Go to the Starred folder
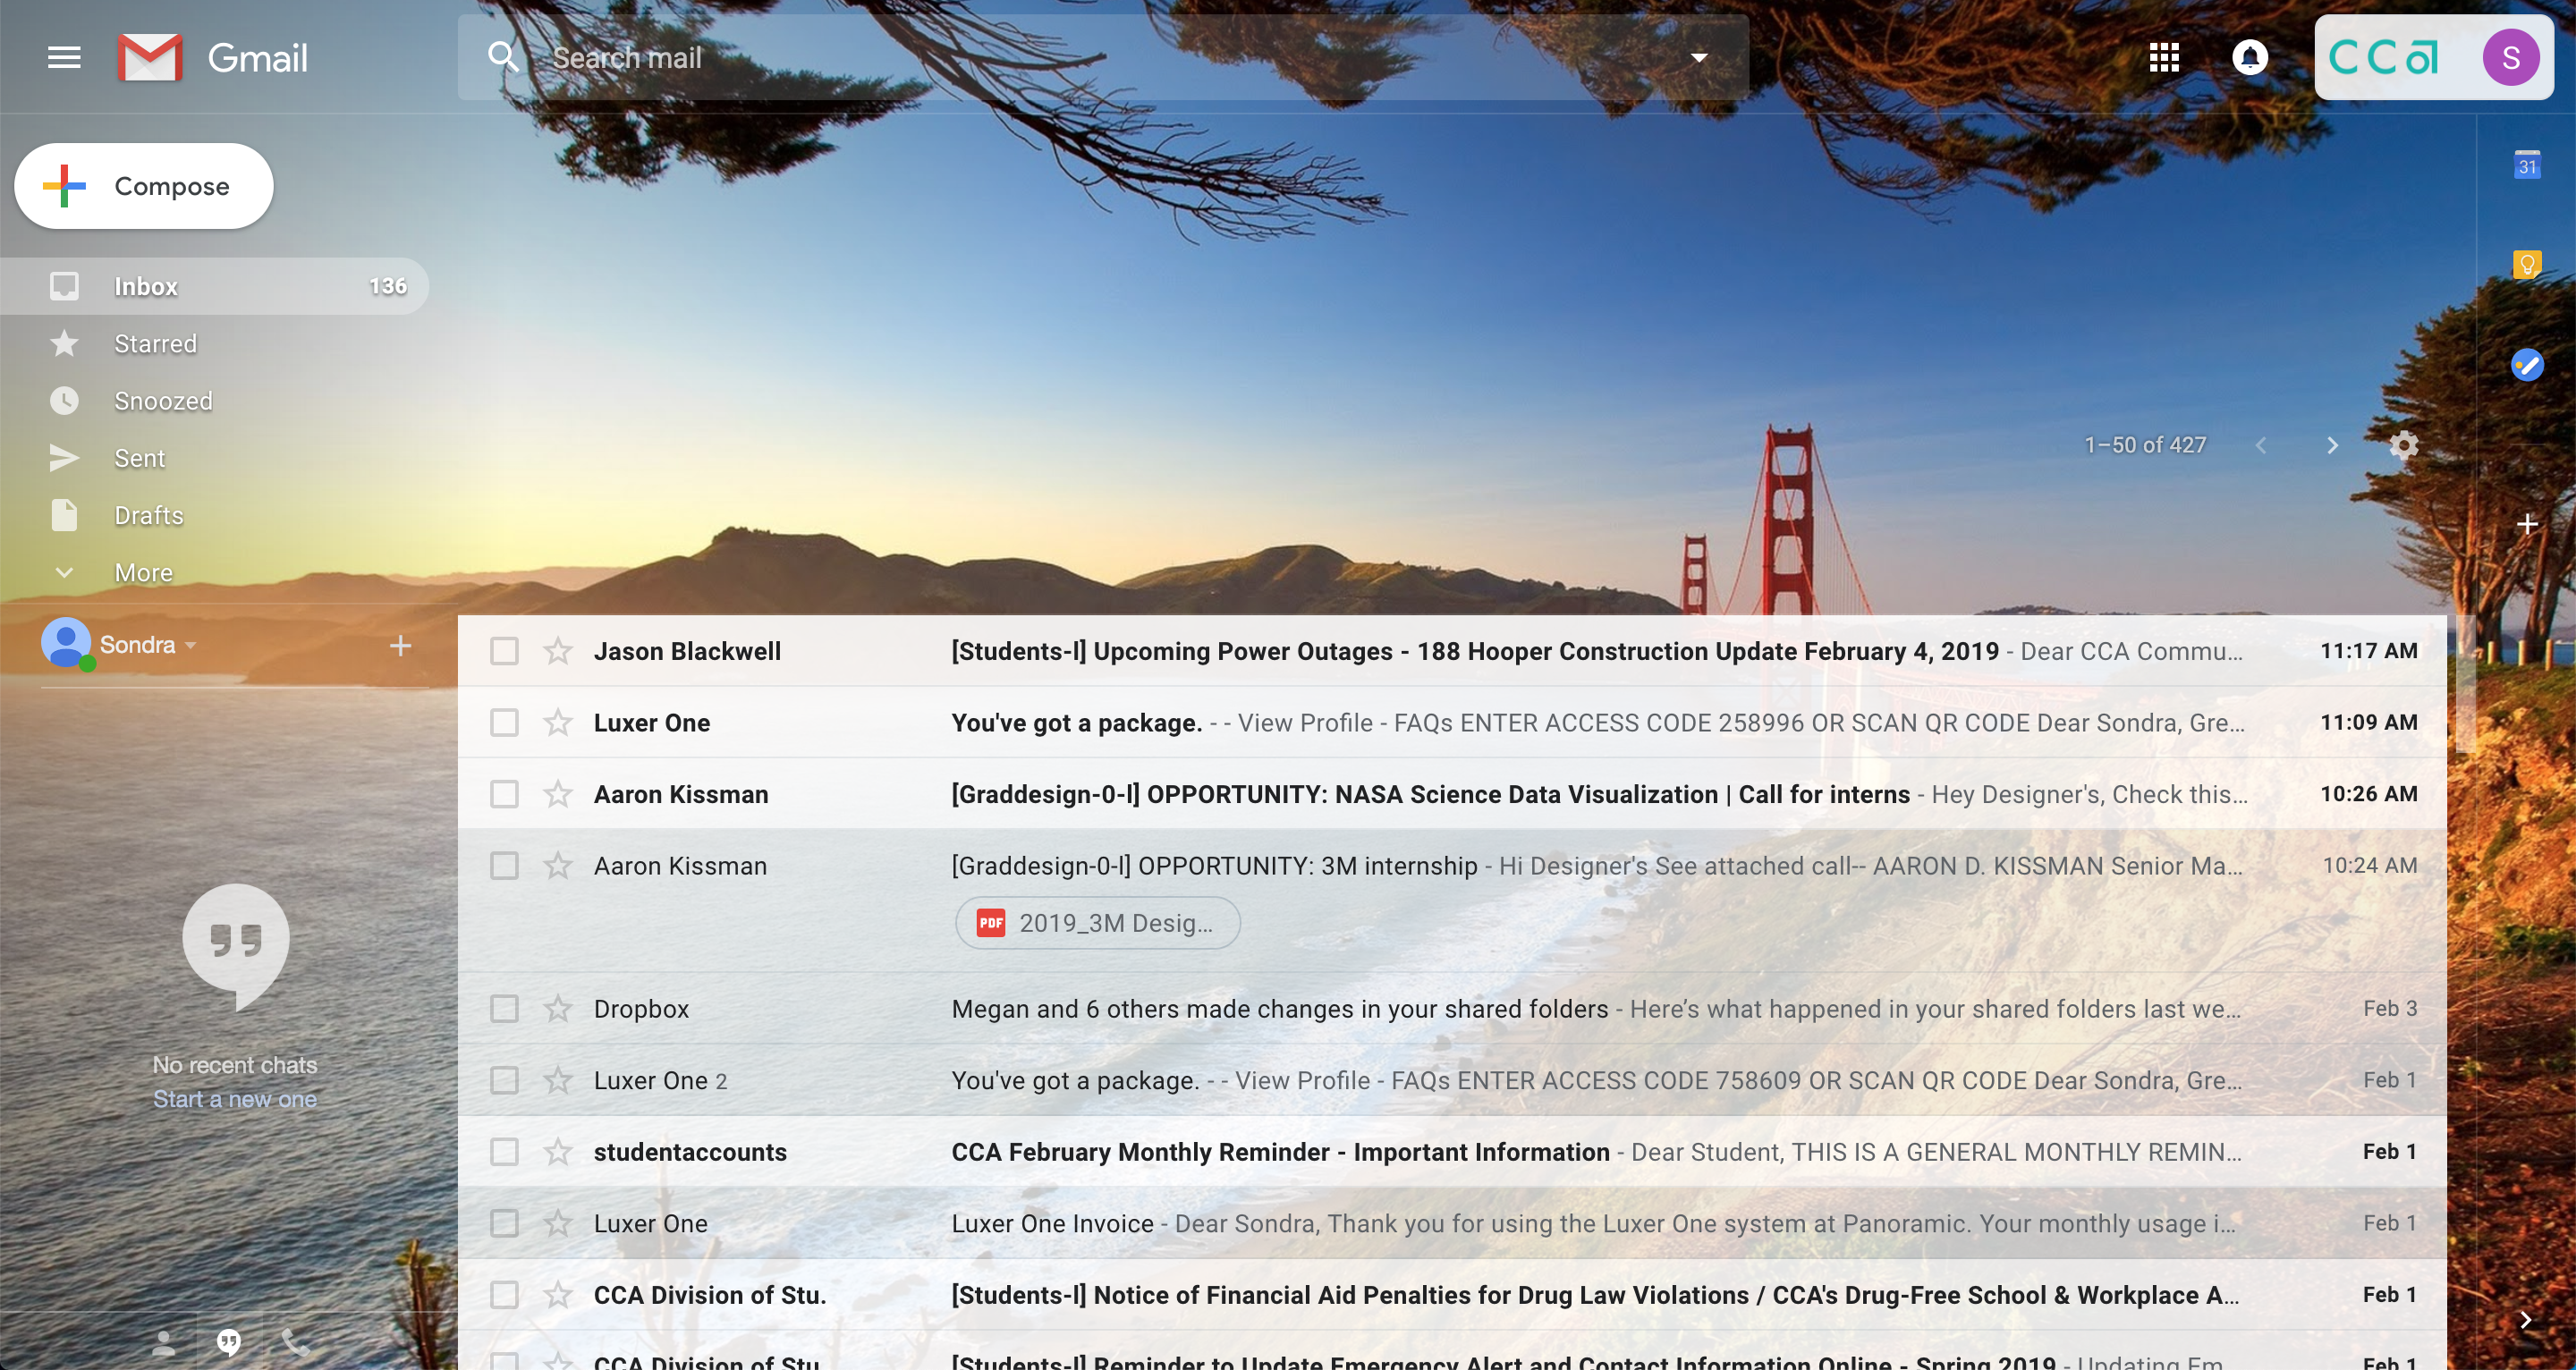2576x1370 pixels. (x=155, y=344)
